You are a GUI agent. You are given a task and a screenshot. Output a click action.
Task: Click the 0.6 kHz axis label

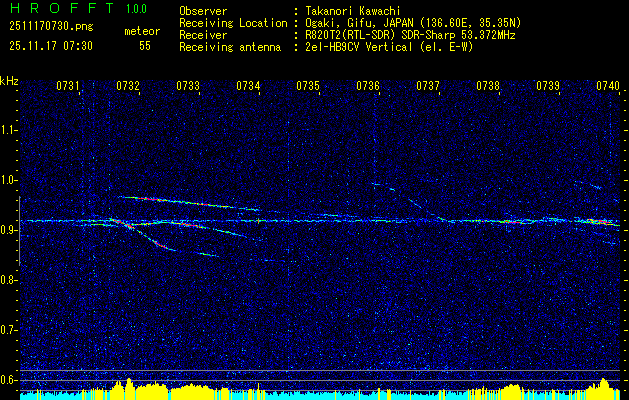point(8,380)
